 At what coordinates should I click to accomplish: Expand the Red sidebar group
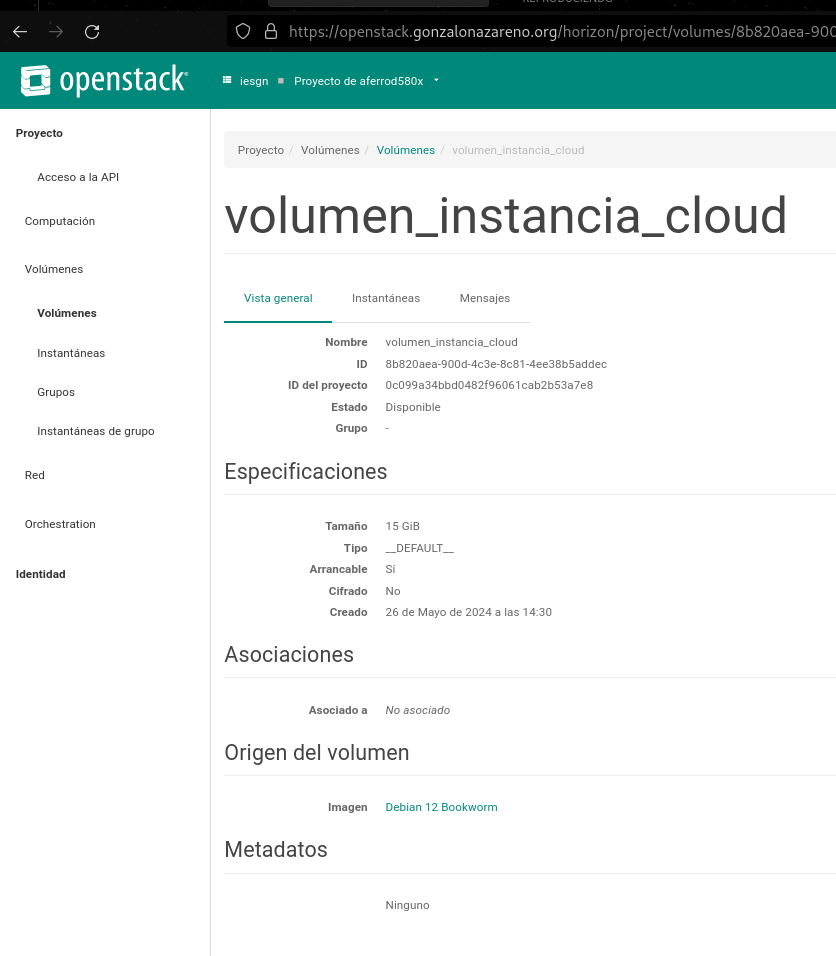[35, 475]
